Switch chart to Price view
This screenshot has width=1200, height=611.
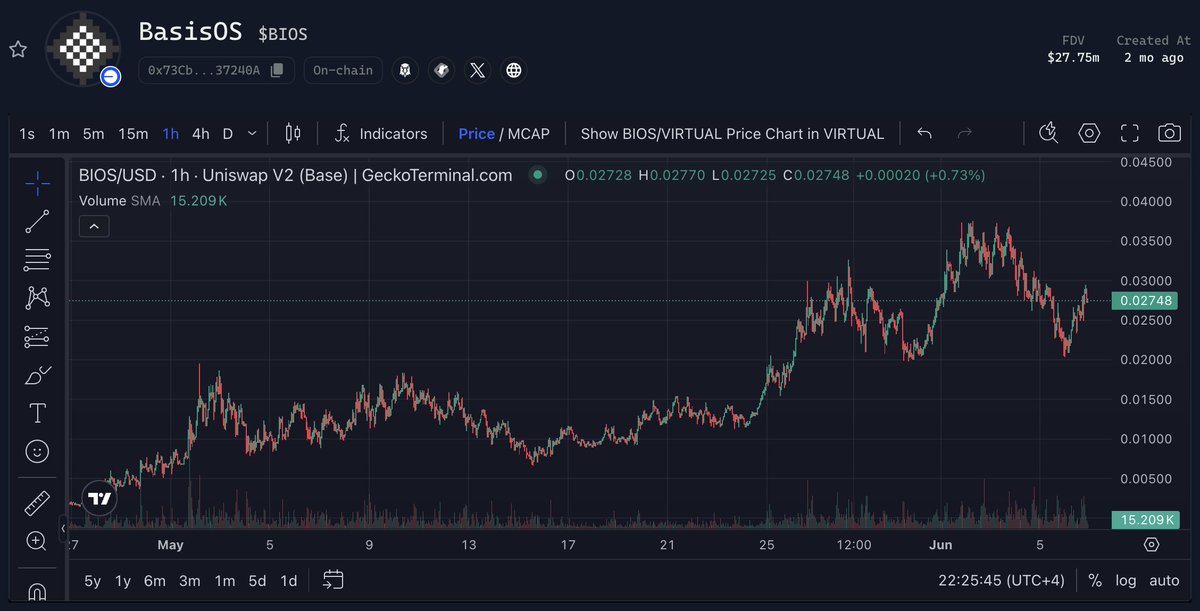point(476,133)
